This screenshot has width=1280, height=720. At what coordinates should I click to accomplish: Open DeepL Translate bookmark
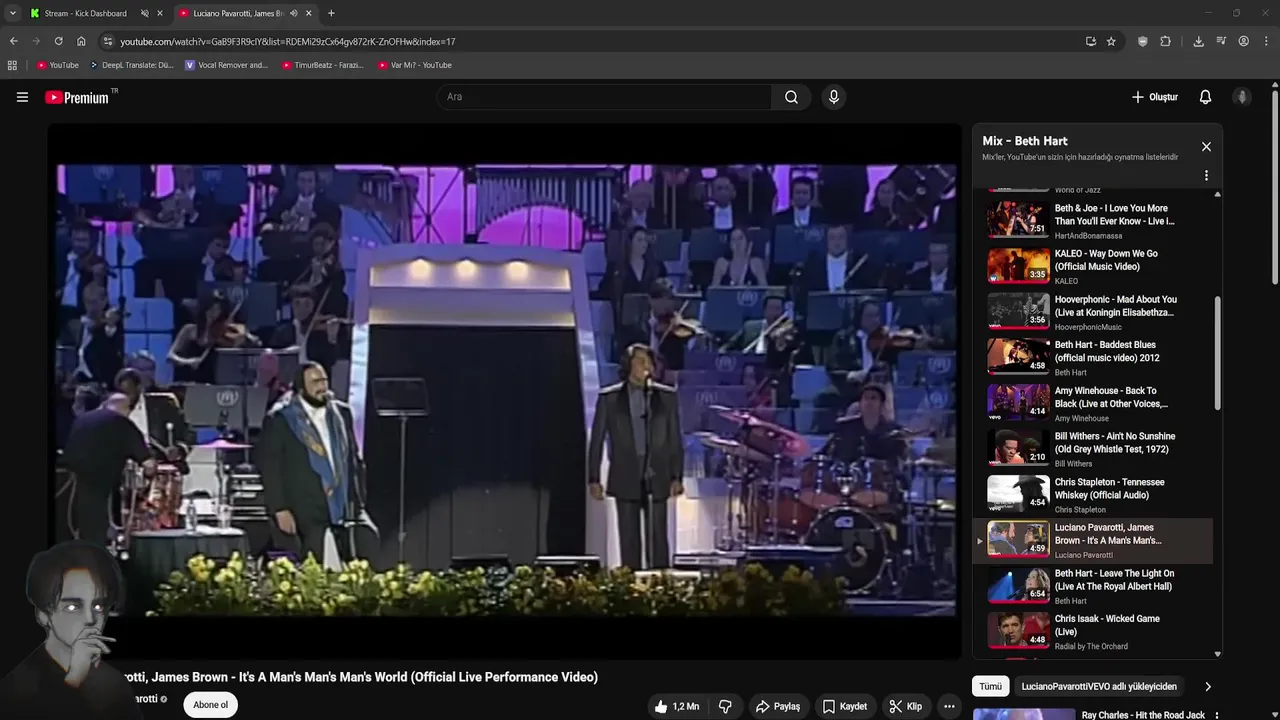[x=131, y=65]
